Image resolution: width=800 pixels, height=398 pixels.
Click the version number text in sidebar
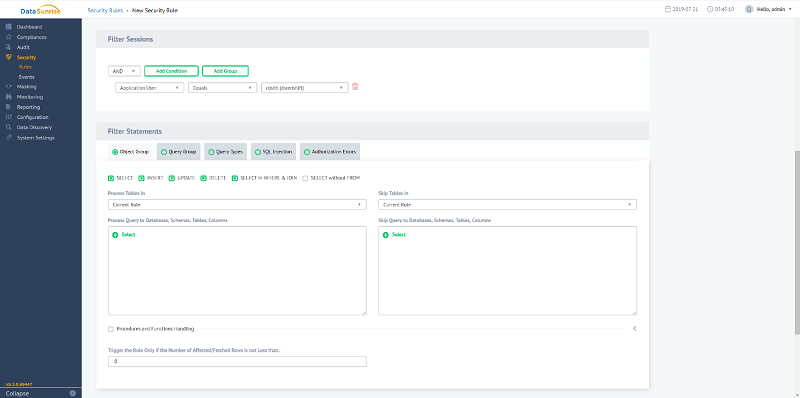[19, 384]
